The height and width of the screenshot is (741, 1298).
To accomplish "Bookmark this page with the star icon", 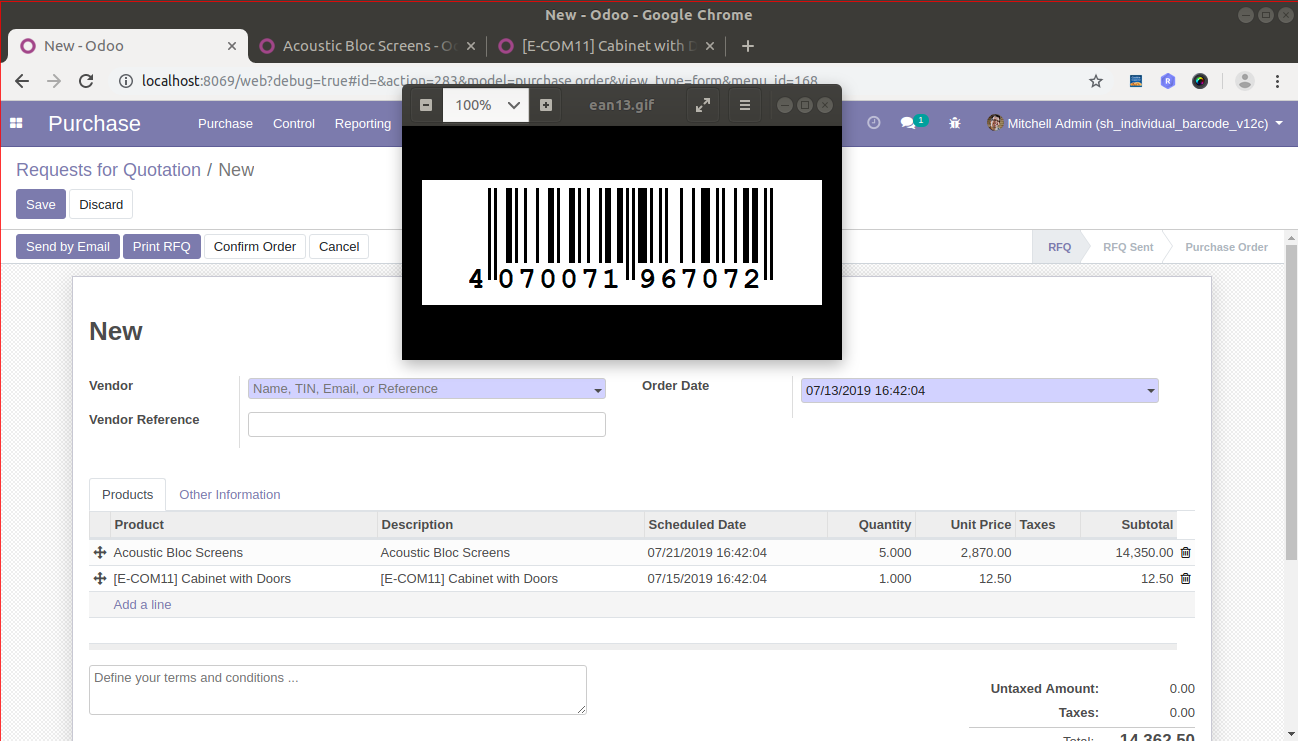I will (x=1096, y=81).
